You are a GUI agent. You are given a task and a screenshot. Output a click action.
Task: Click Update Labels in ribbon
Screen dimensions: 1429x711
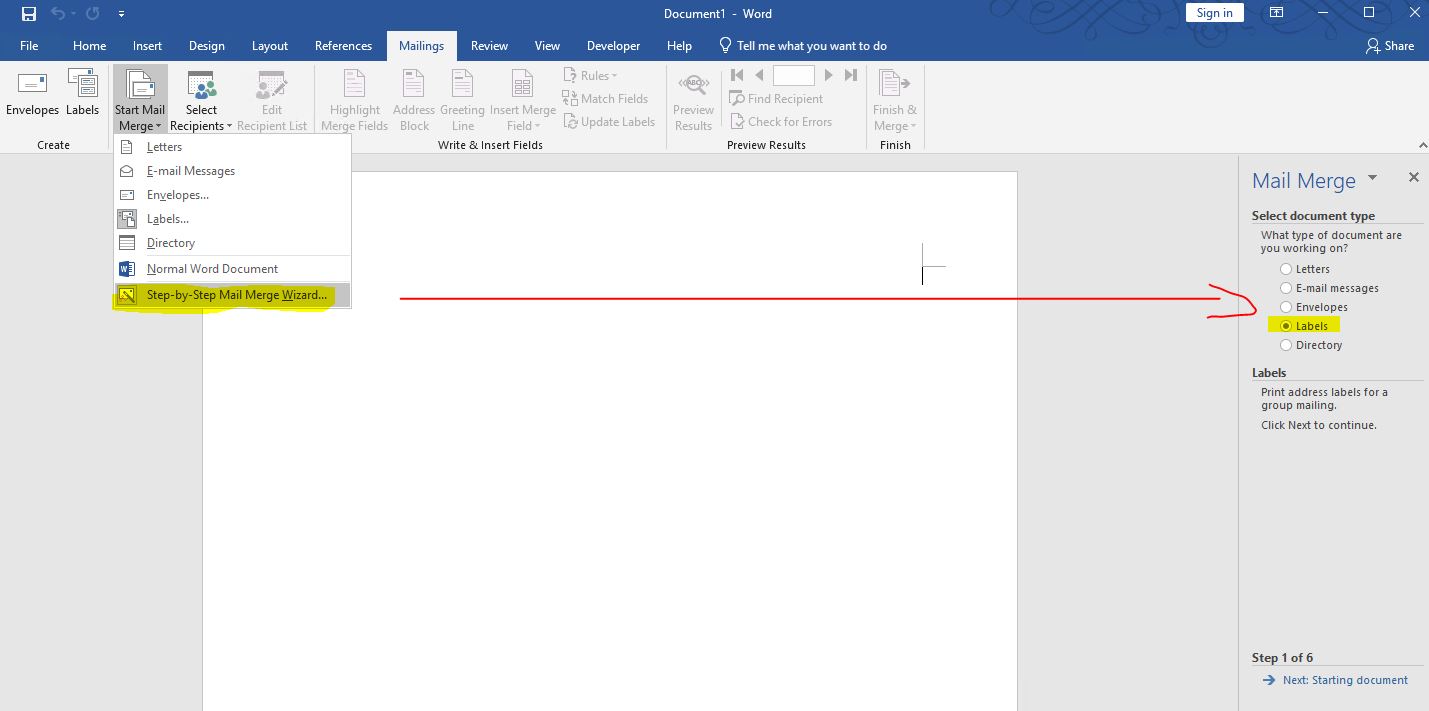pyautogui.click(x=608, y=121)
